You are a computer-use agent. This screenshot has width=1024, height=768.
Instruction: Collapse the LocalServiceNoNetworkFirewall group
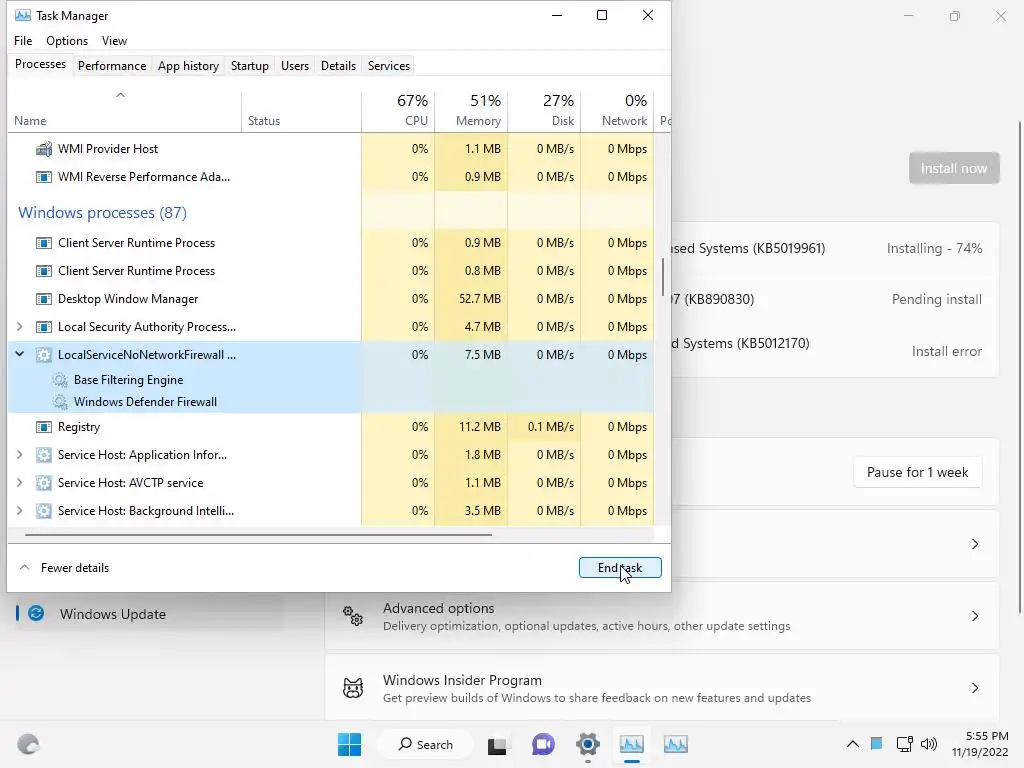coord(20,354)
